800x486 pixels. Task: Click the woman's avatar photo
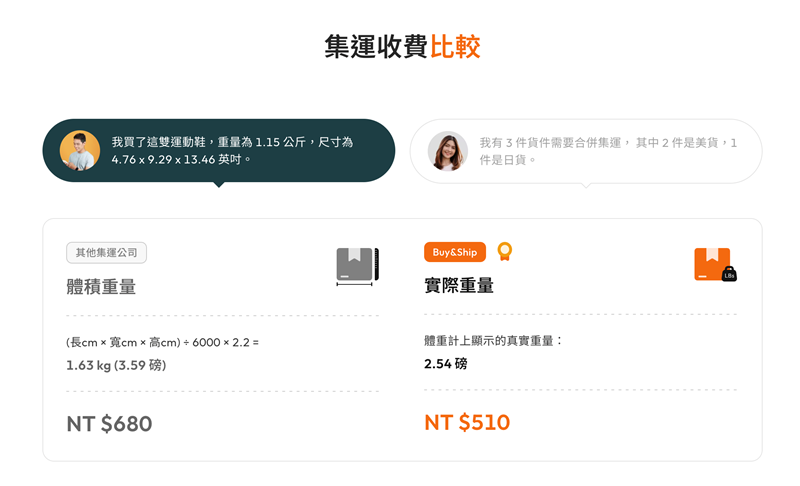tap(447, 151)
